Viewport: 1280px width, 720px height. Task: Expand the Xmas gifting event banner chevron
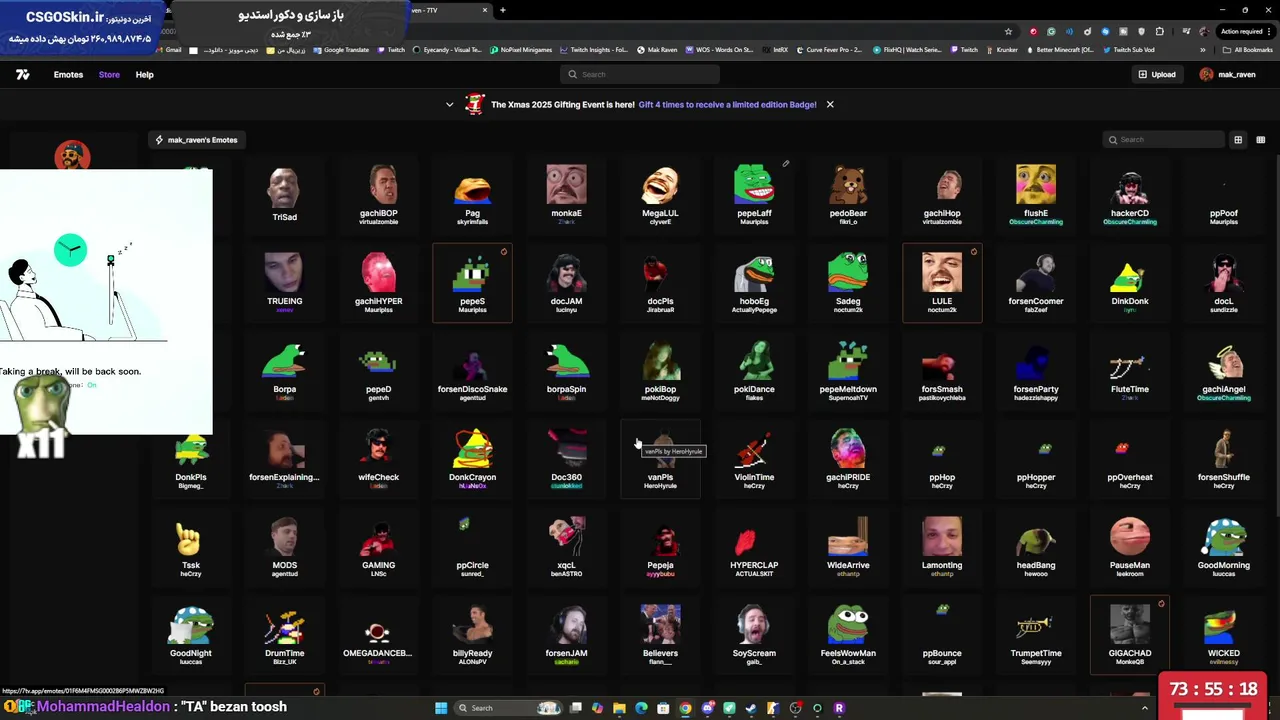pos(449,104)
